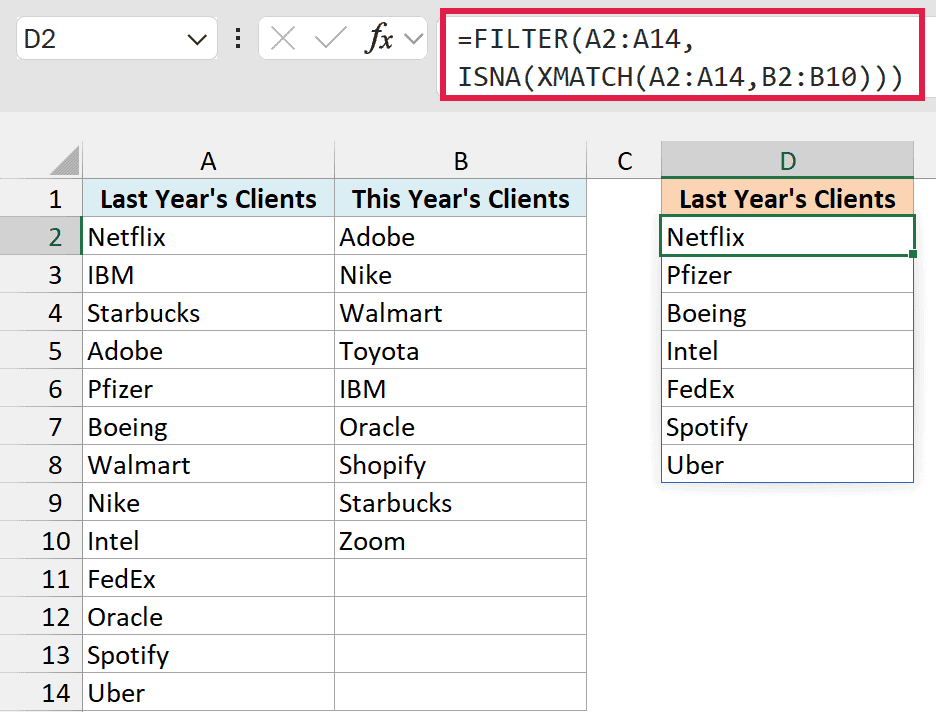
Task: Click the Select All corner triangle
Action: click(x=65, y=160)
